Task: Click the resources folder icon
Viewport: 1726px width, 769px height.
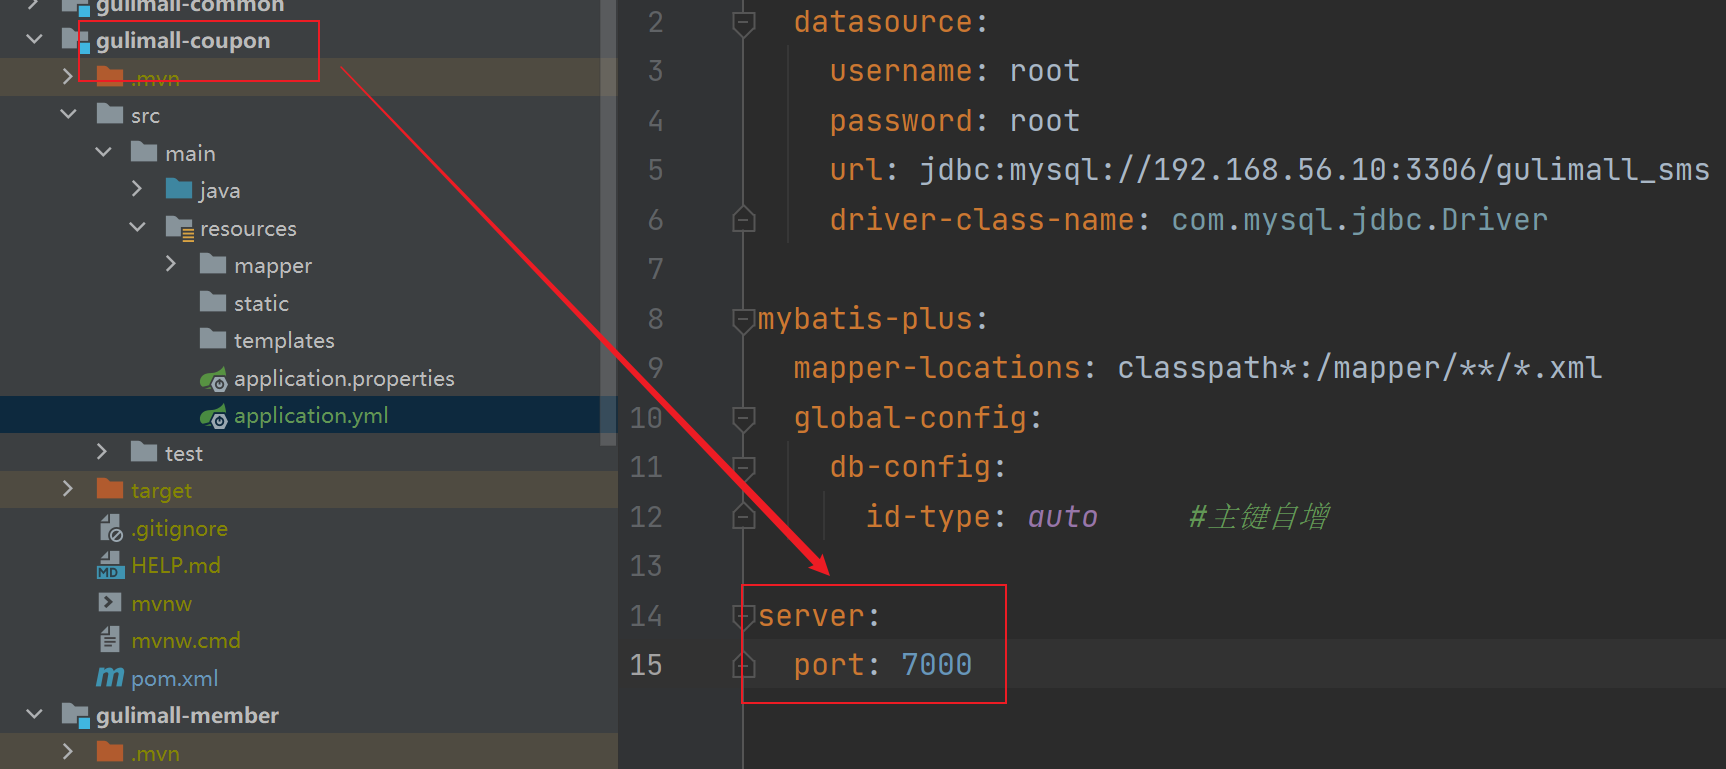Action: coord(180,228)
